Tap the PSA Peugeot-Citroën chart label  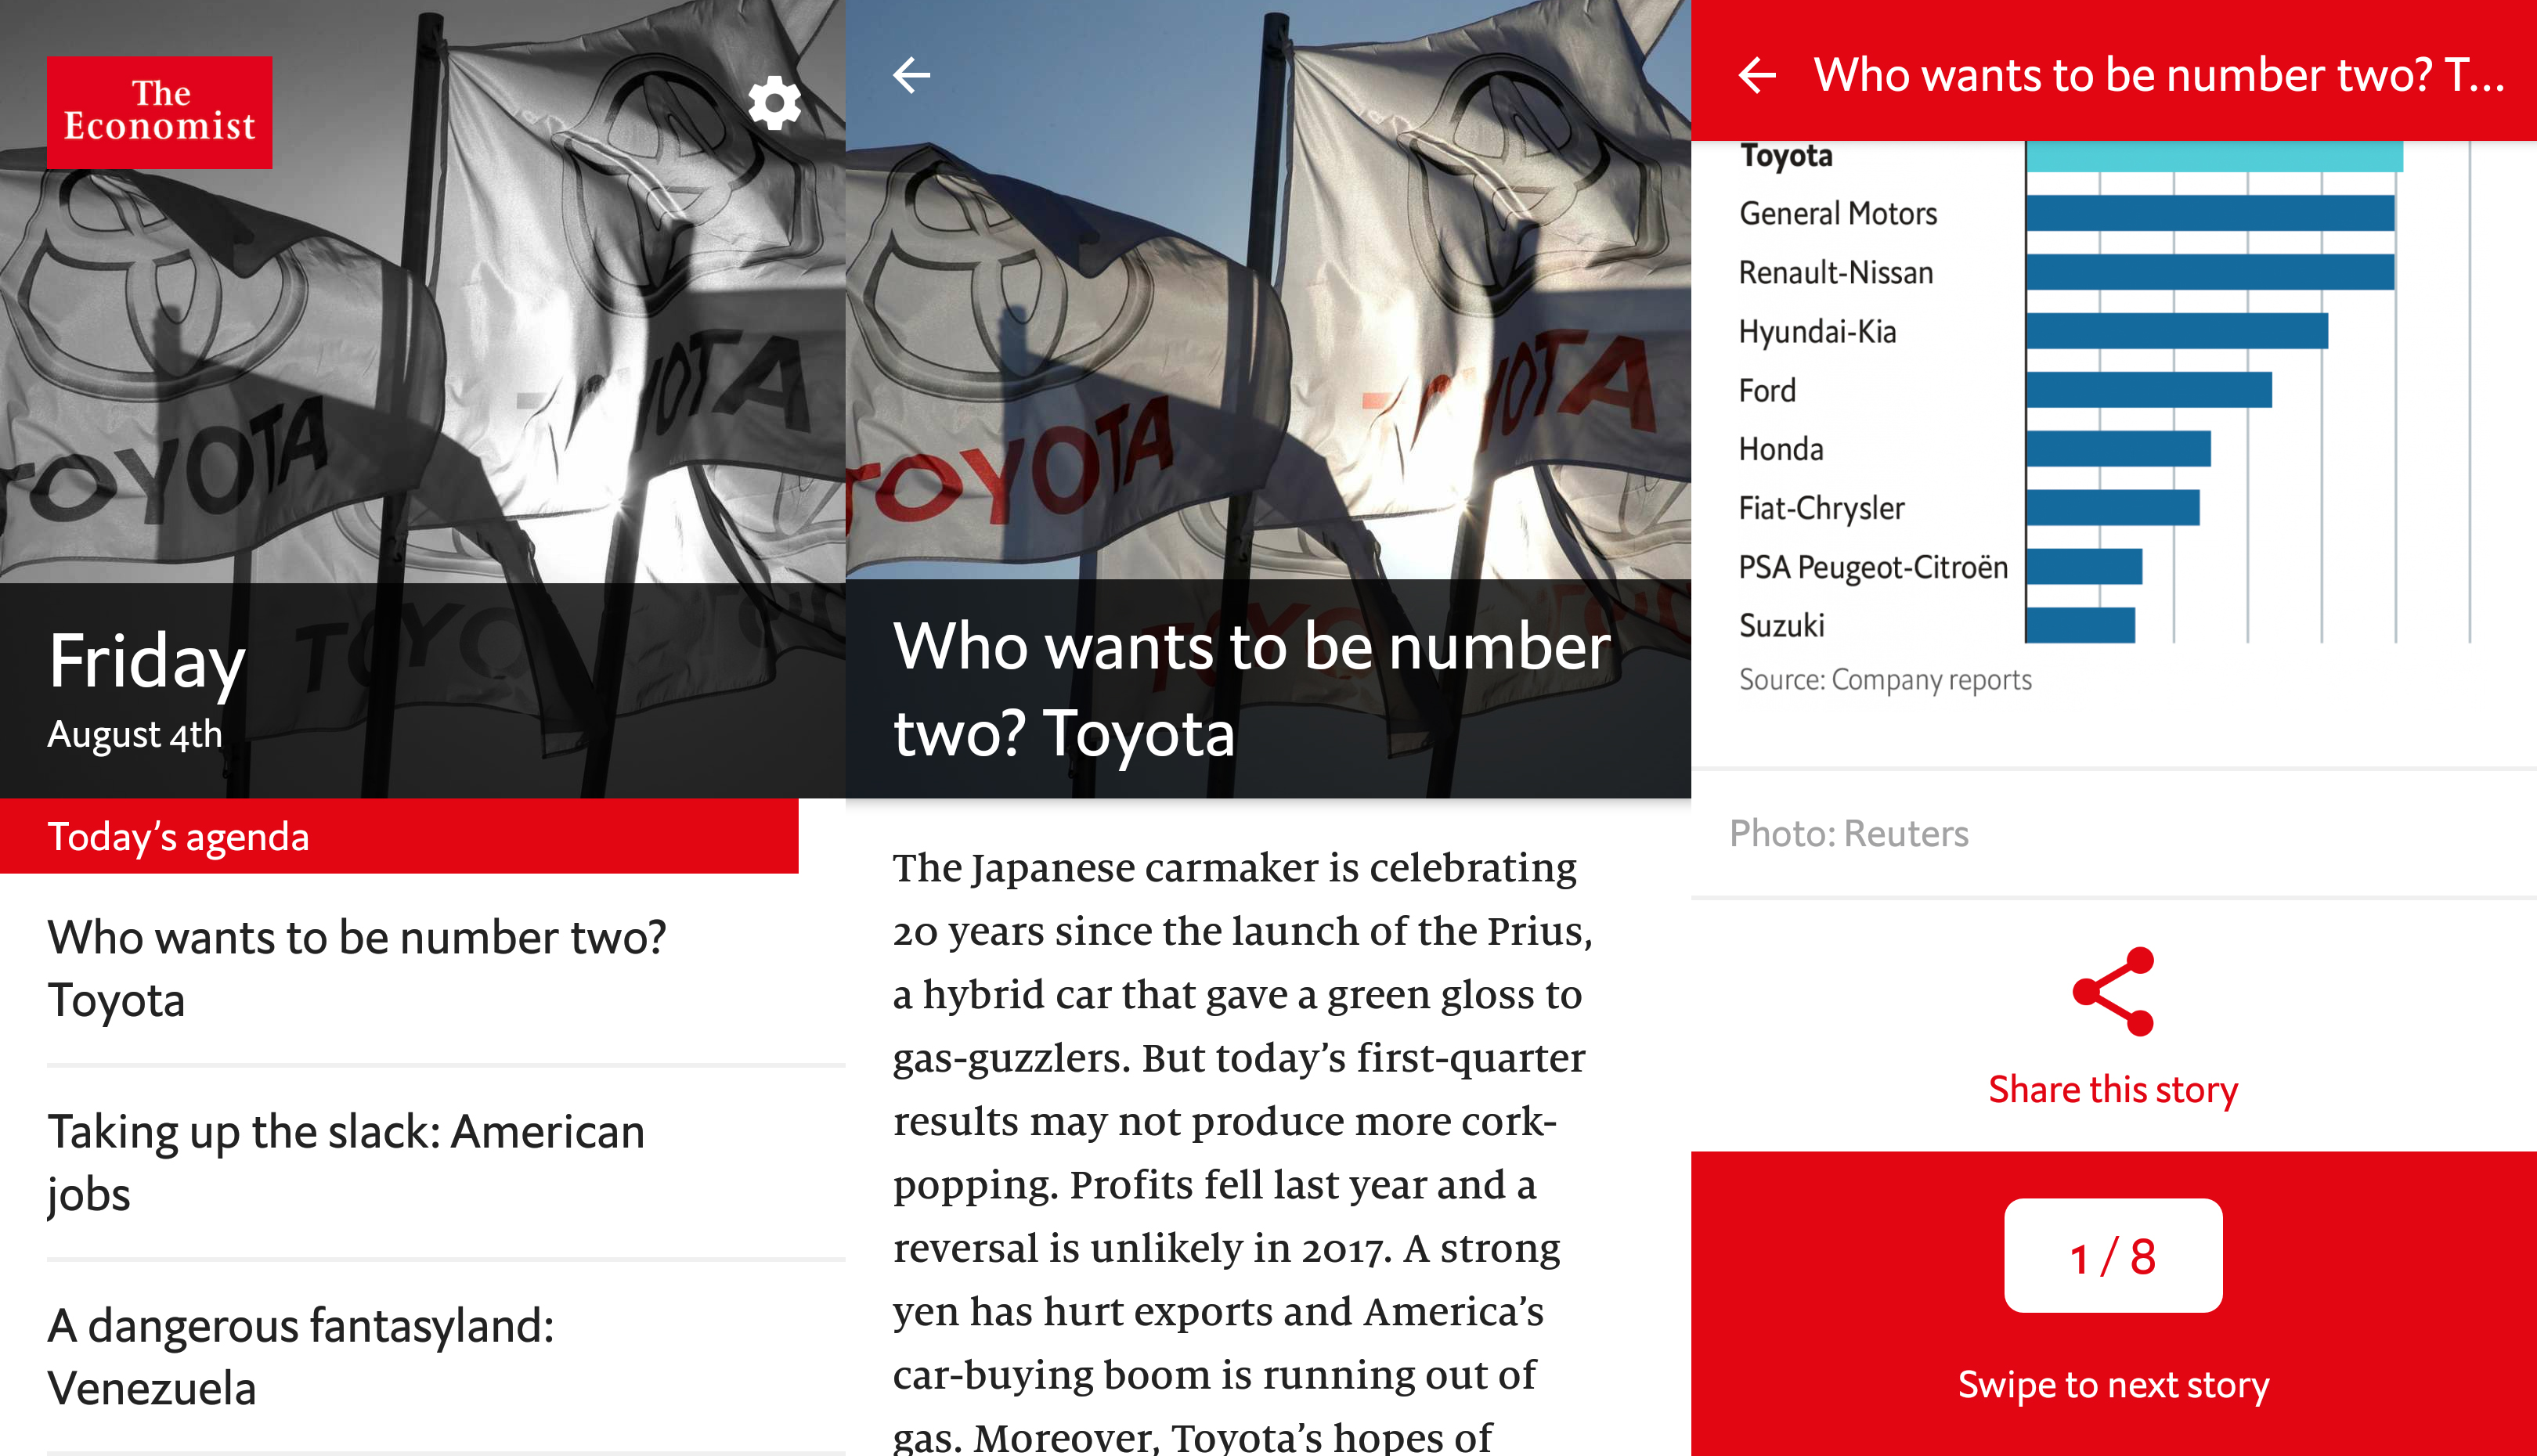[x=1873, y=567]
